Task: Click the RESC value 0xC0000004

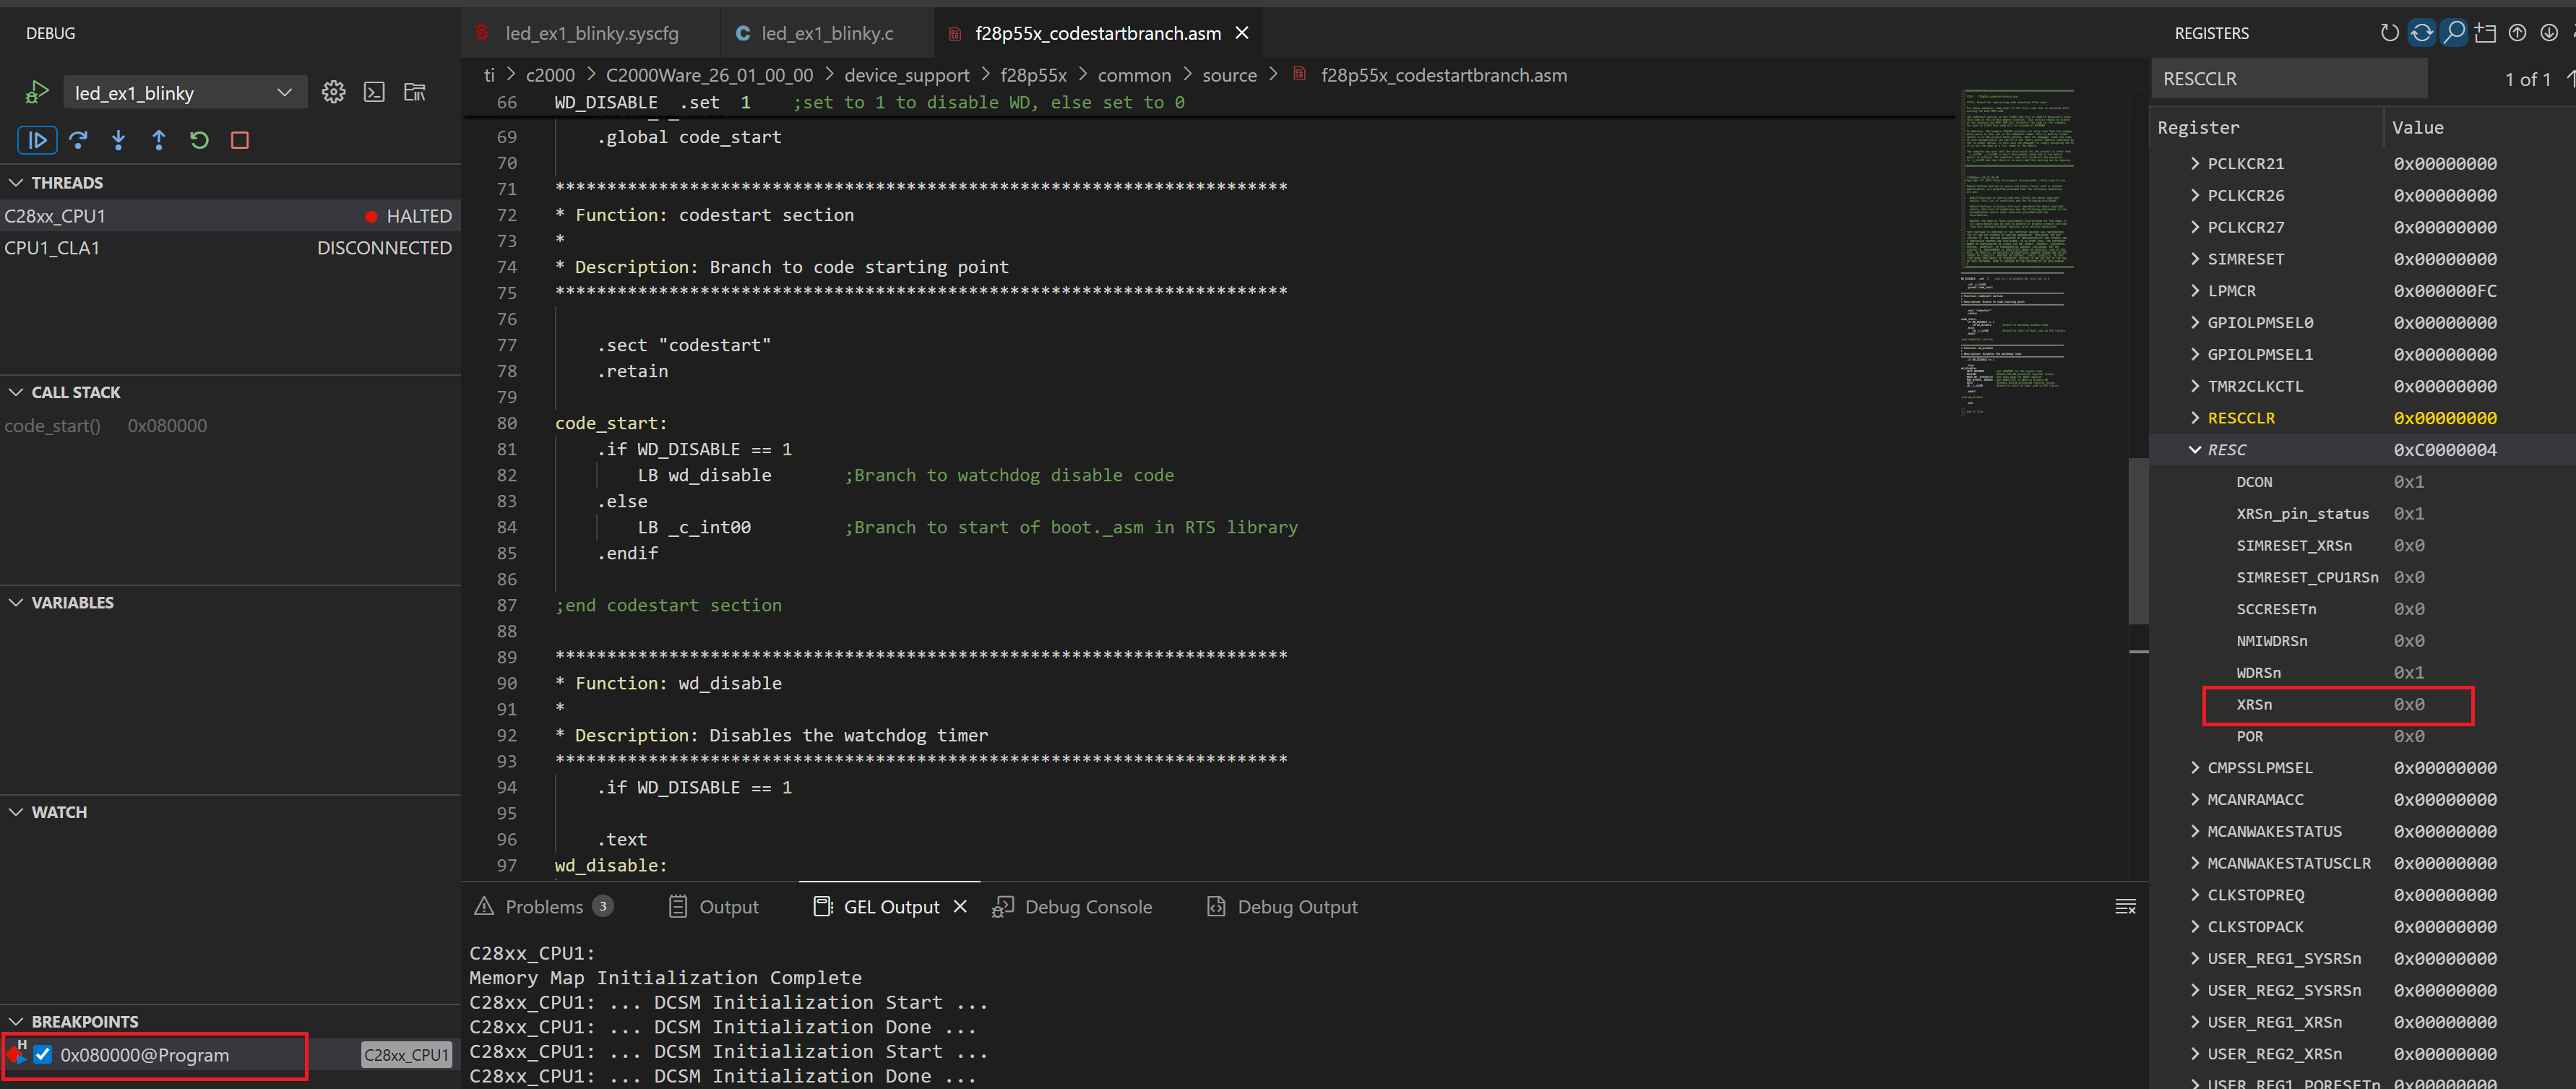Action: 2445,450
